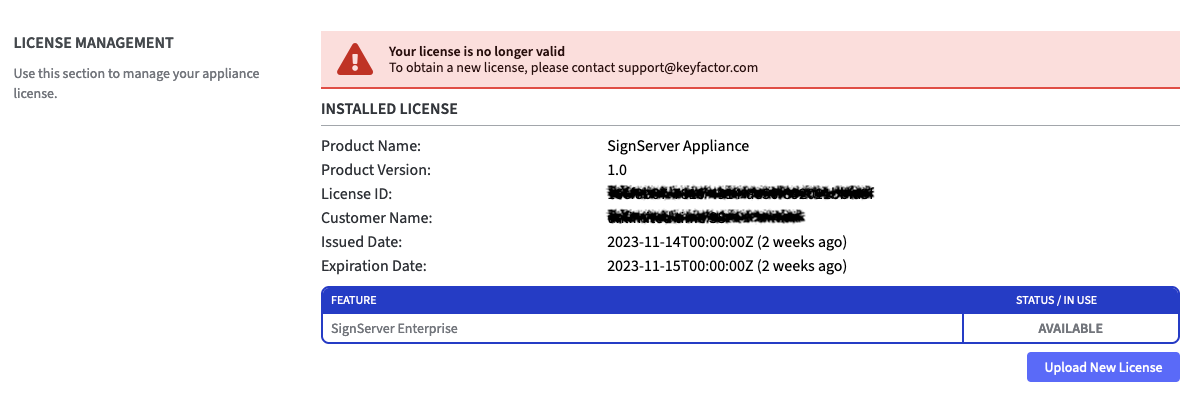Click the License ID field label
Screen dimensions: 1192x408
[356, 194]
